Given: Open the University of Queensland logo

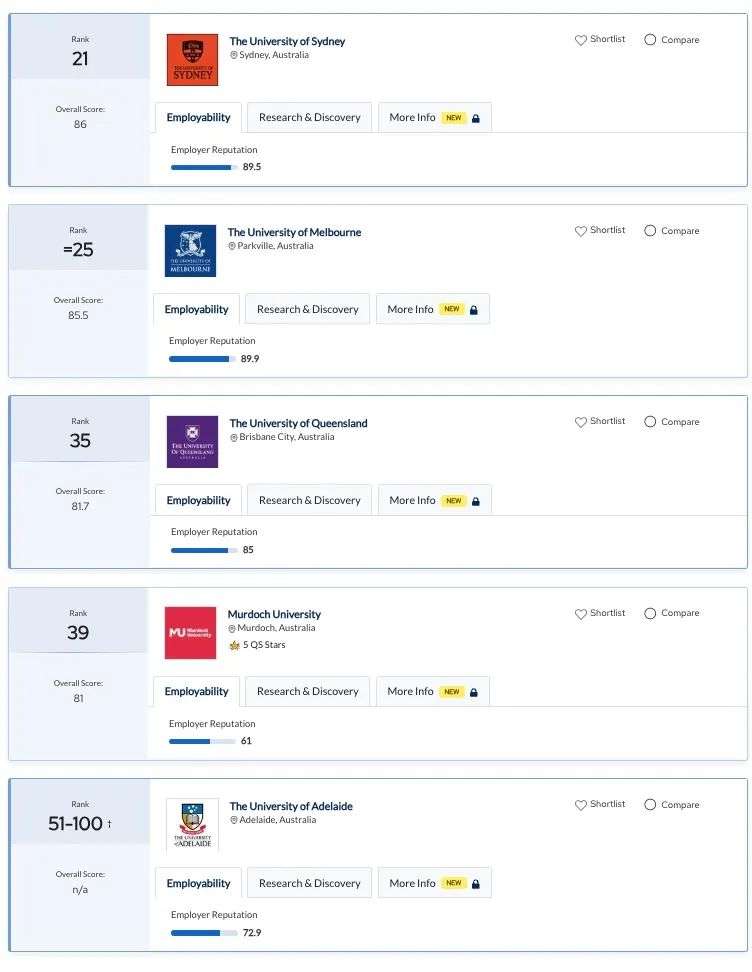Looking at the screenshot, I should coord(192,441).
